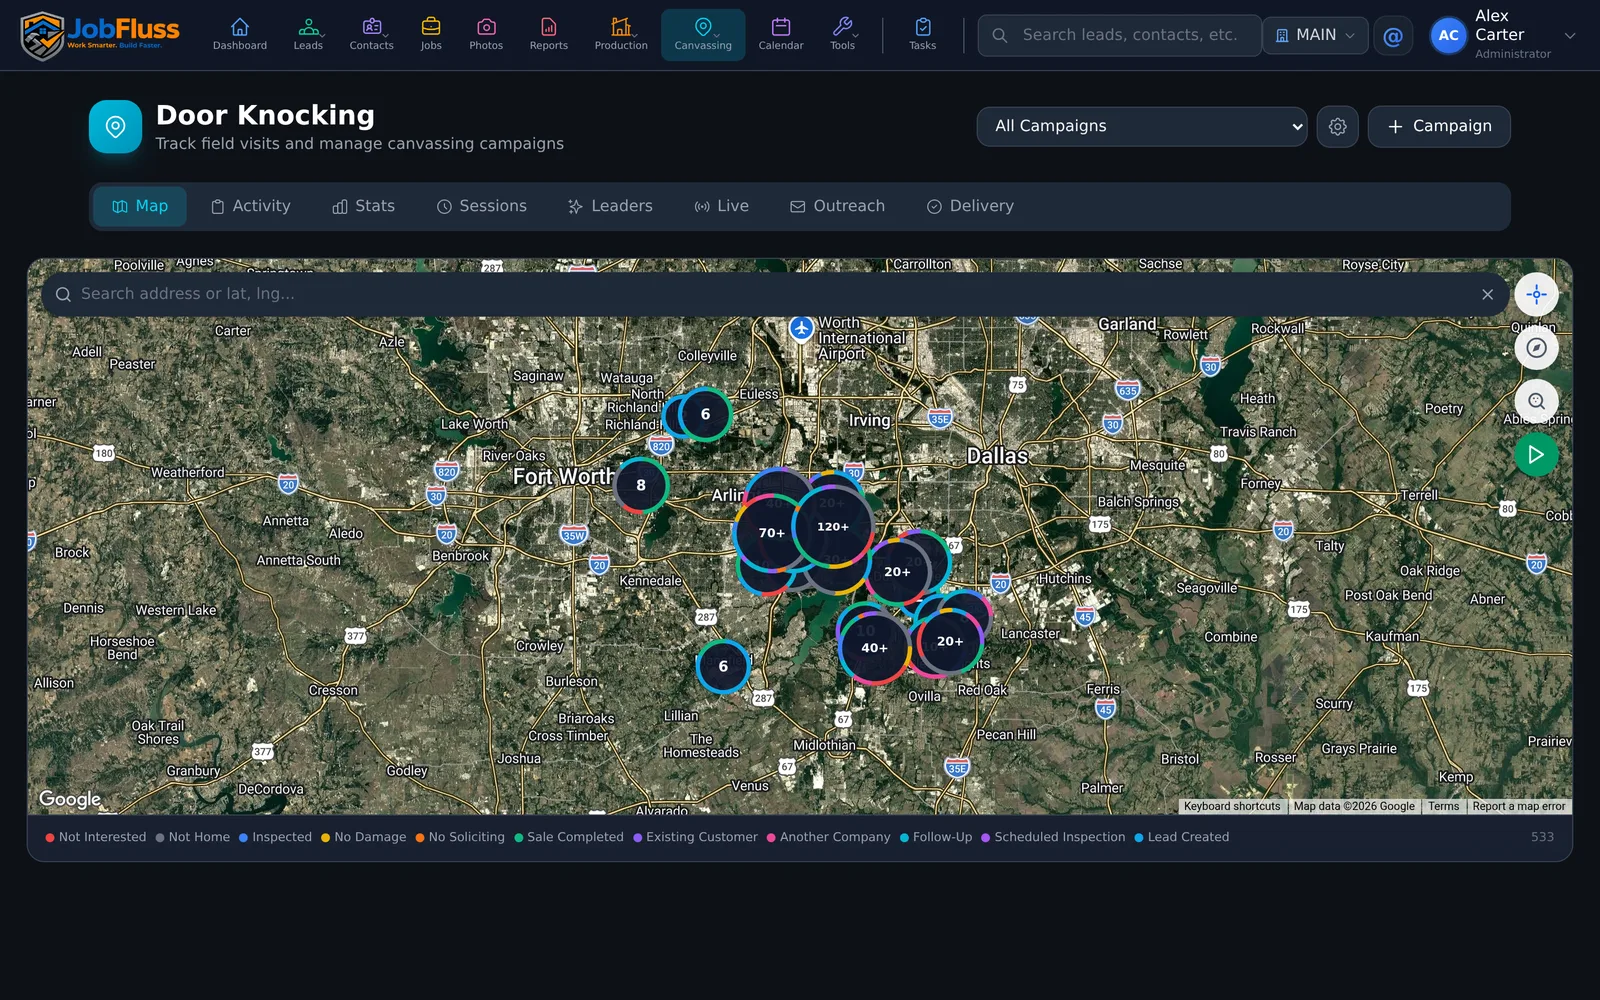This screenshot has width=1600, height=1000.
Task: Center the map using the locate icon
Action: coord(1536,295)
